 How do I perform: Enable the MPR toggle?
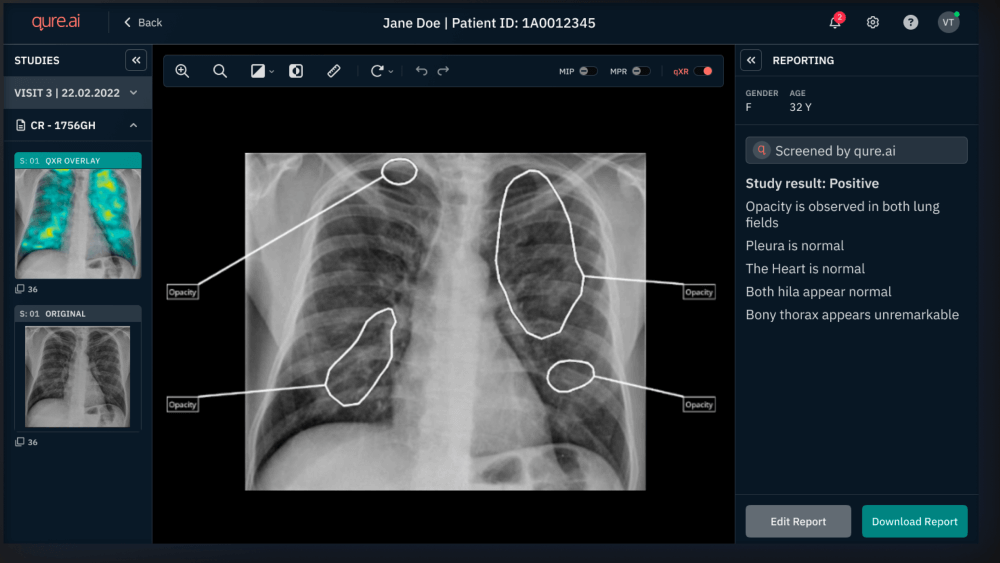(641, 71)
